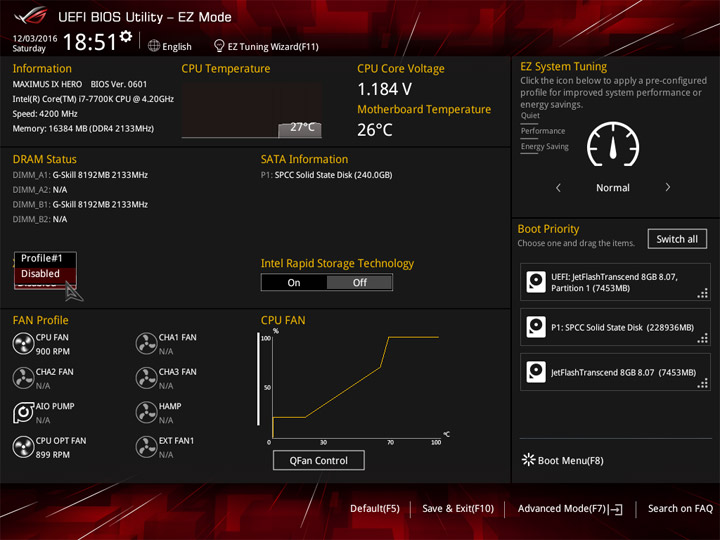The width and height of the screenshot is (720, 540).
Task: Click the language globe icon
Action: tap(154, 46)
